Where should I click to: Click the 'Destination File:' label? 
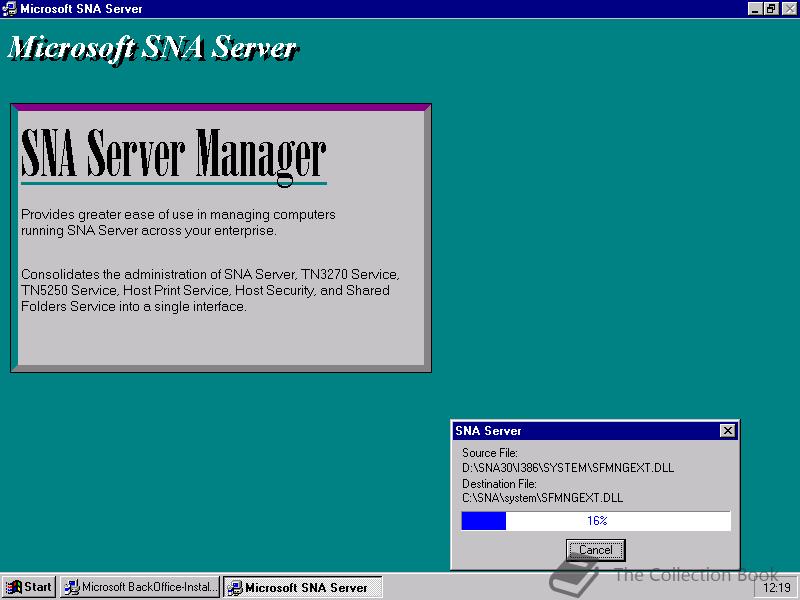tap(499, 483)
